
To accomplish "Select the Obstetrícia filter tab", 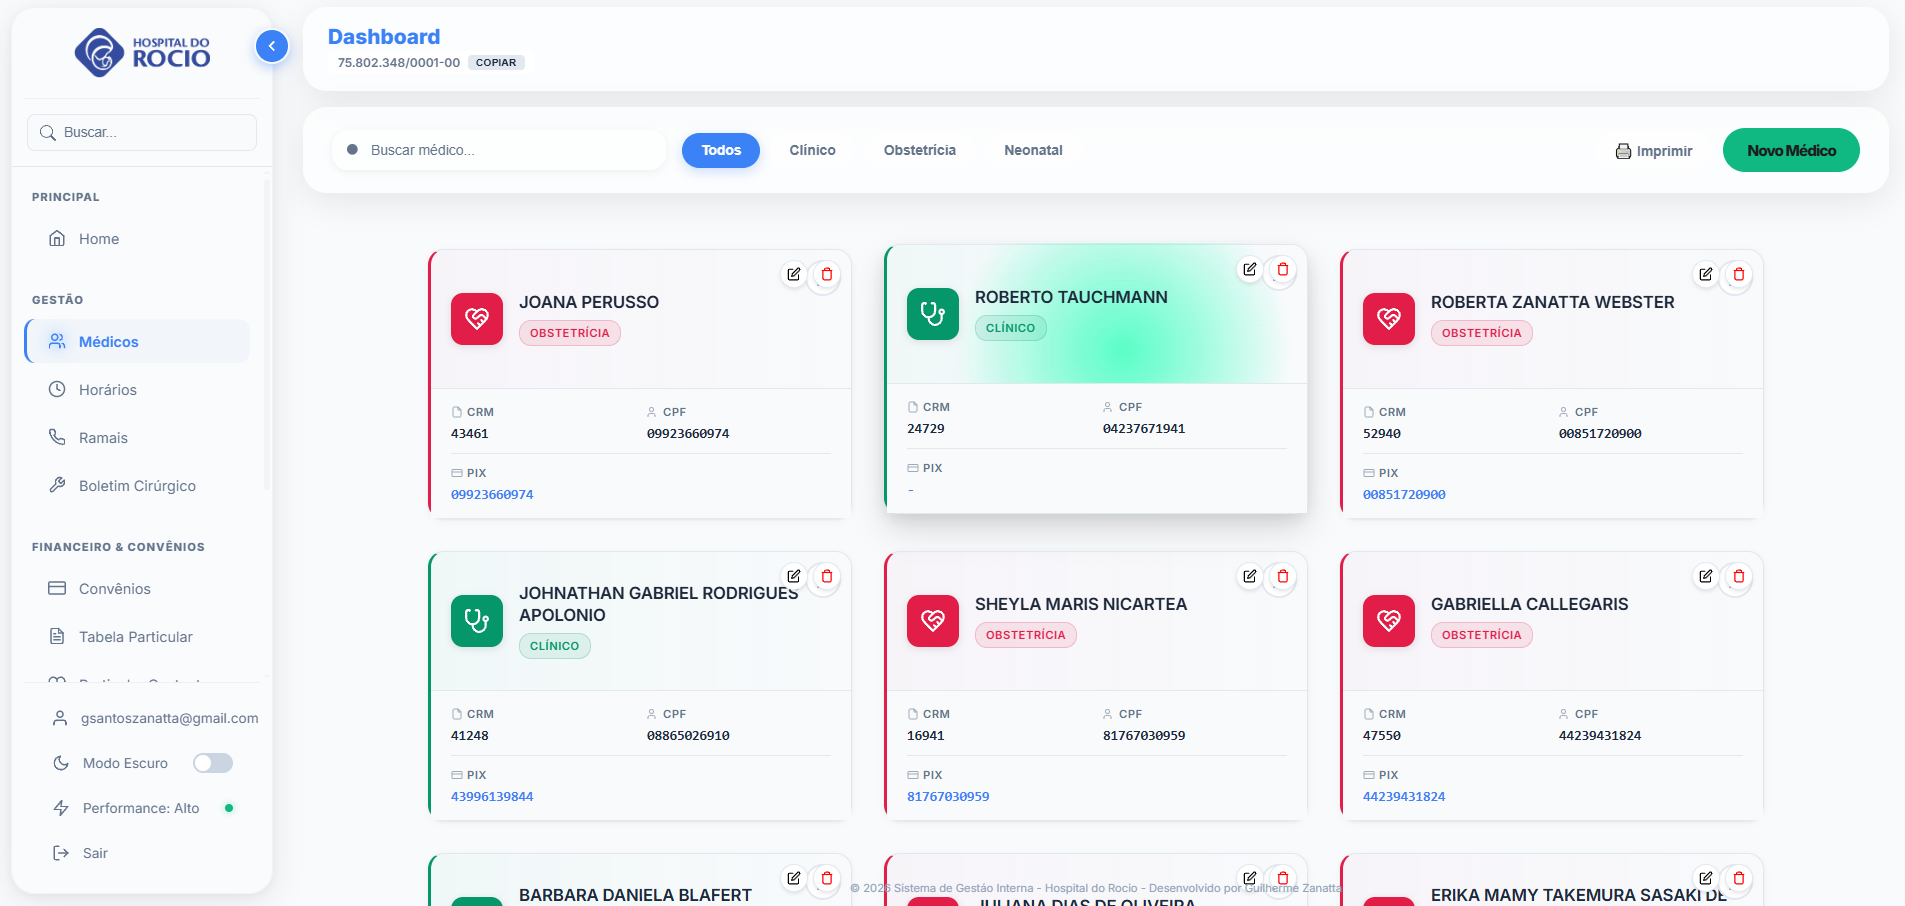I will (919, 150).
